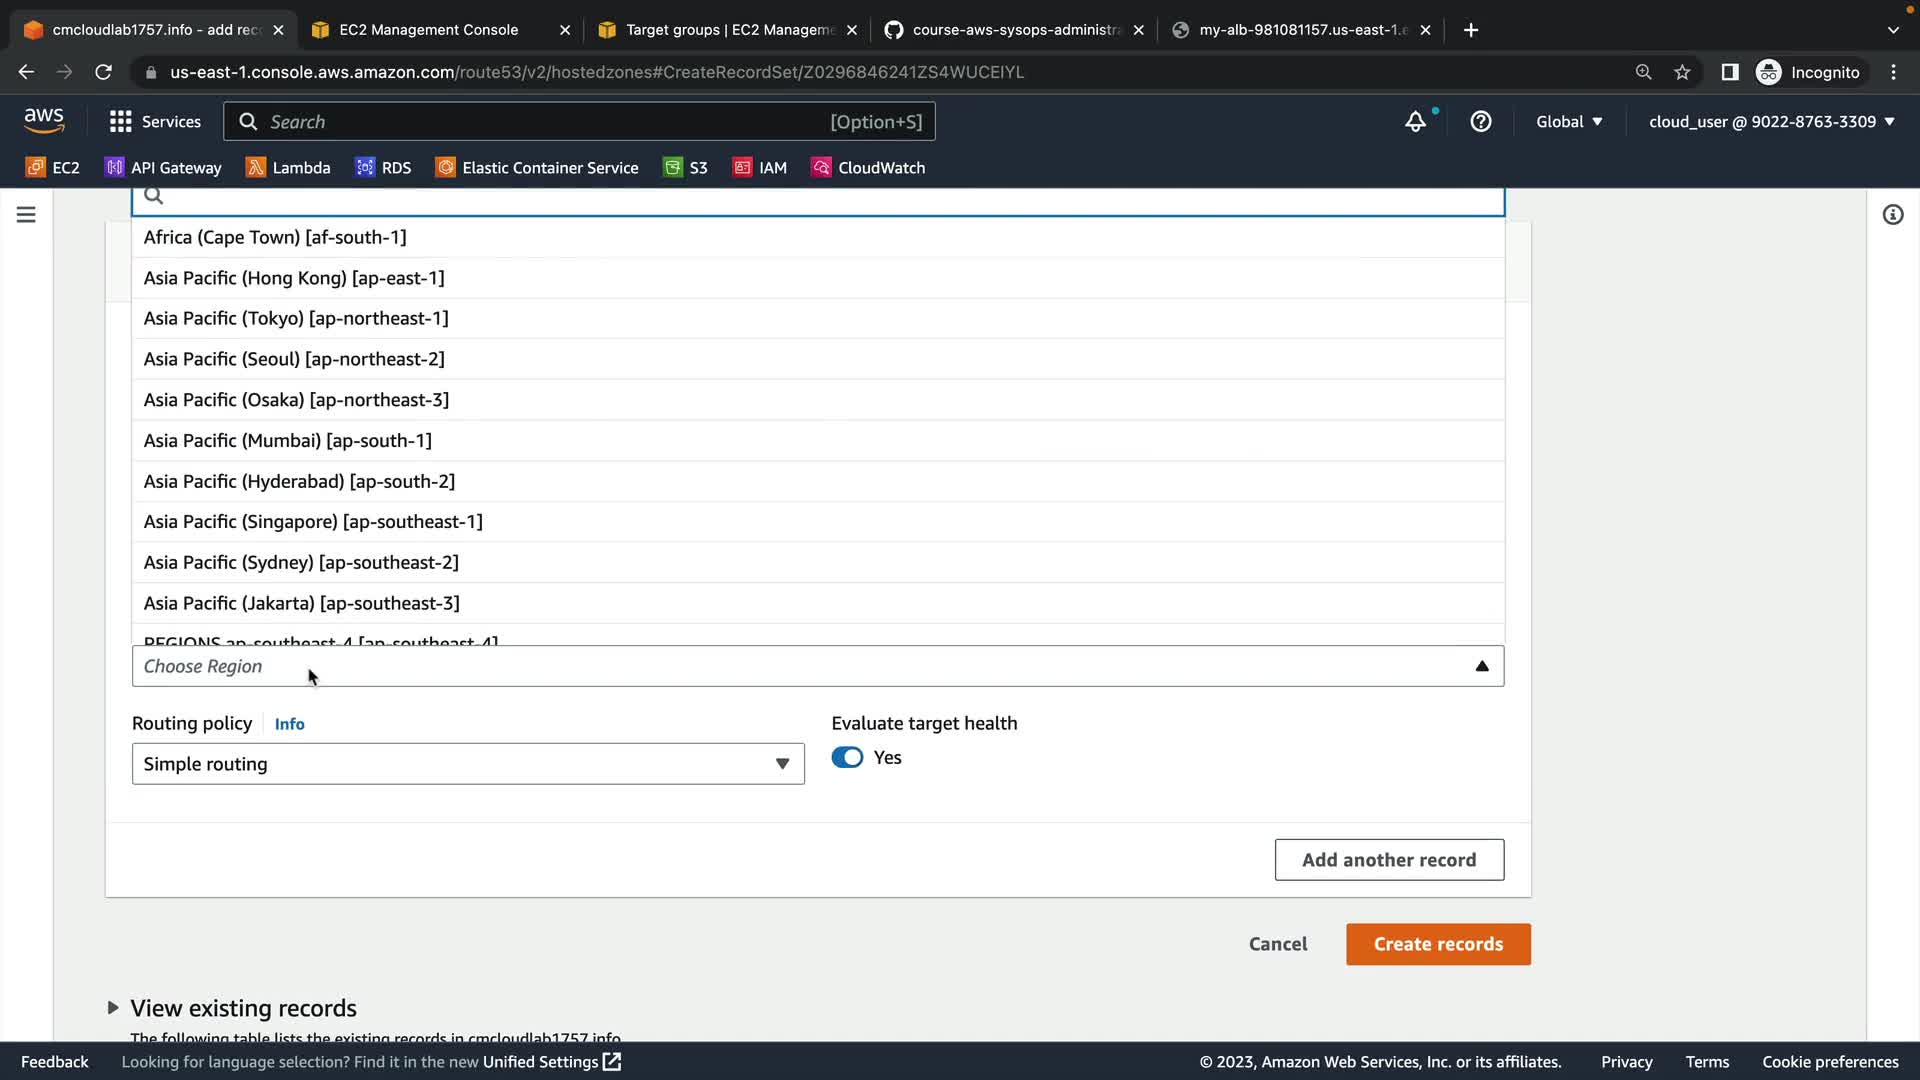Toggle Evaluate target health switch

[x=847, y=758]
